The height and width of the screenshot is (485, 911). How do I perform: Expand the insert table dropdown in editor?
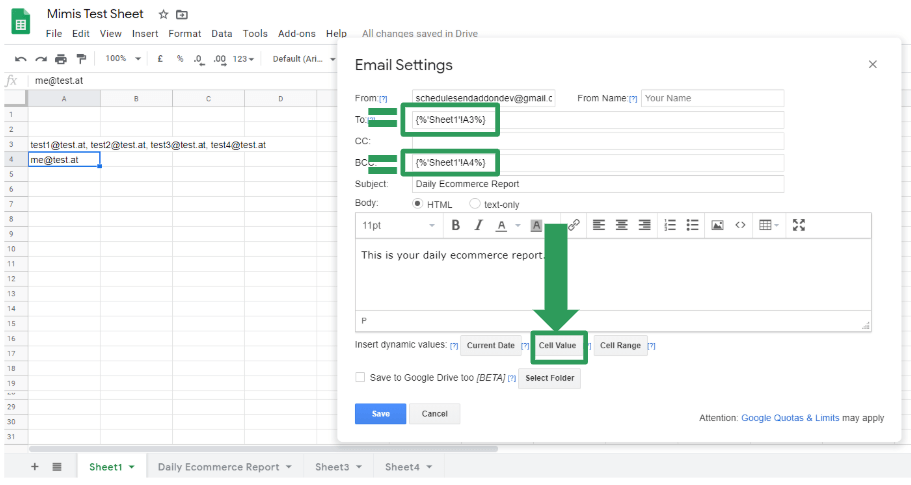pyautogui.click(x=769, y=225)
